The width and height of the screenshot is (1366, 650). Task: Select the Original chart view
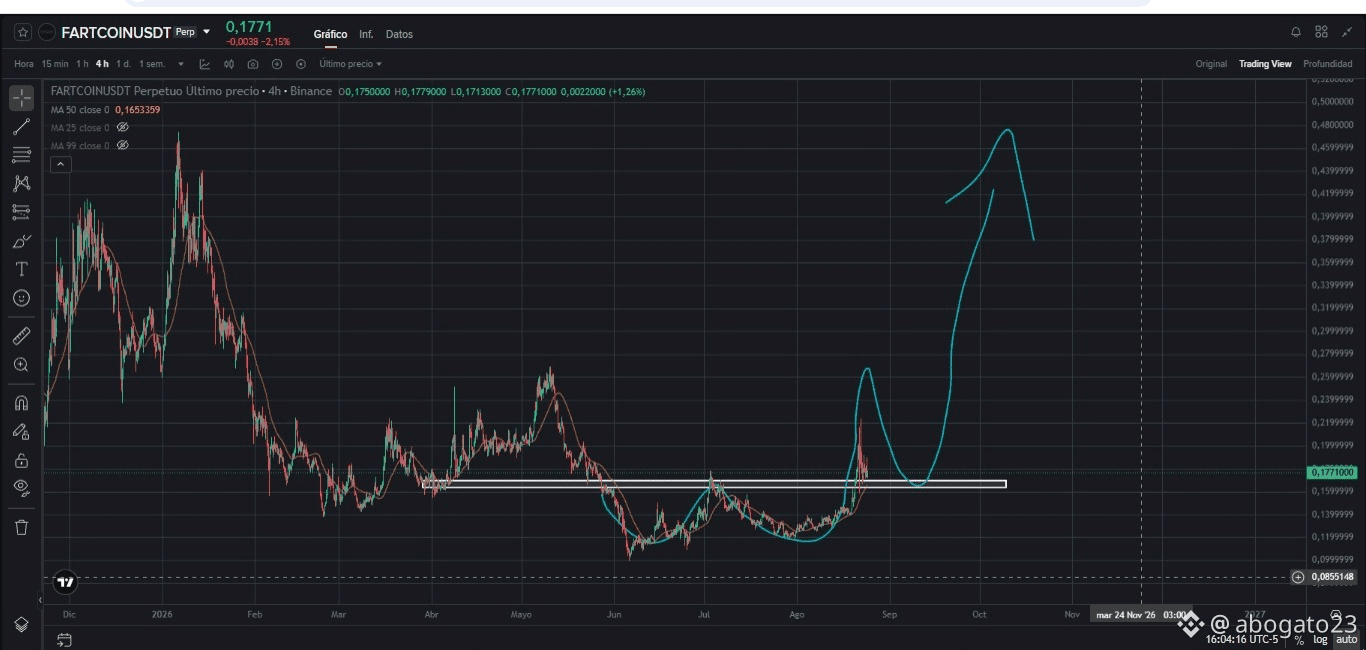pyautogui.click(x=1211, y=64)
